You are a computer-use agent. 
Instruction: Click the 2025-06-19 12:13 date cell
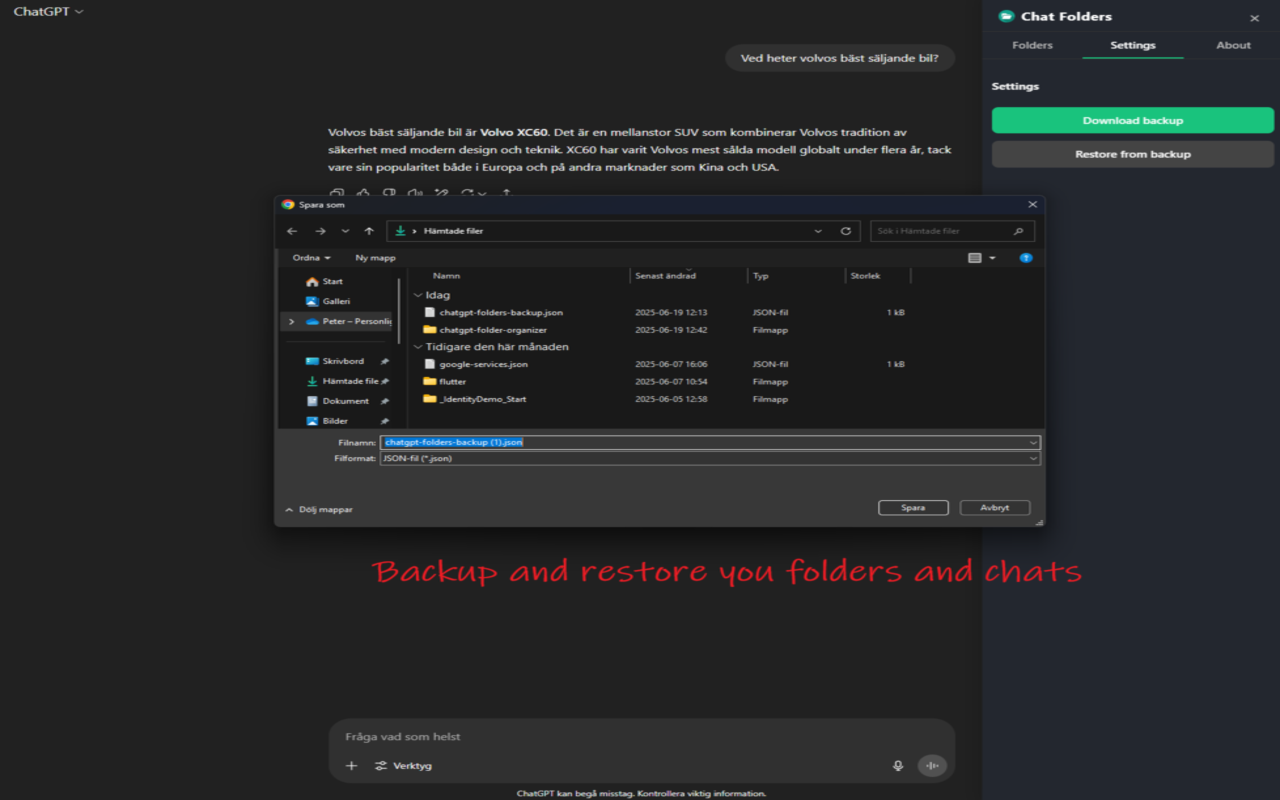(x=671, y=313)
